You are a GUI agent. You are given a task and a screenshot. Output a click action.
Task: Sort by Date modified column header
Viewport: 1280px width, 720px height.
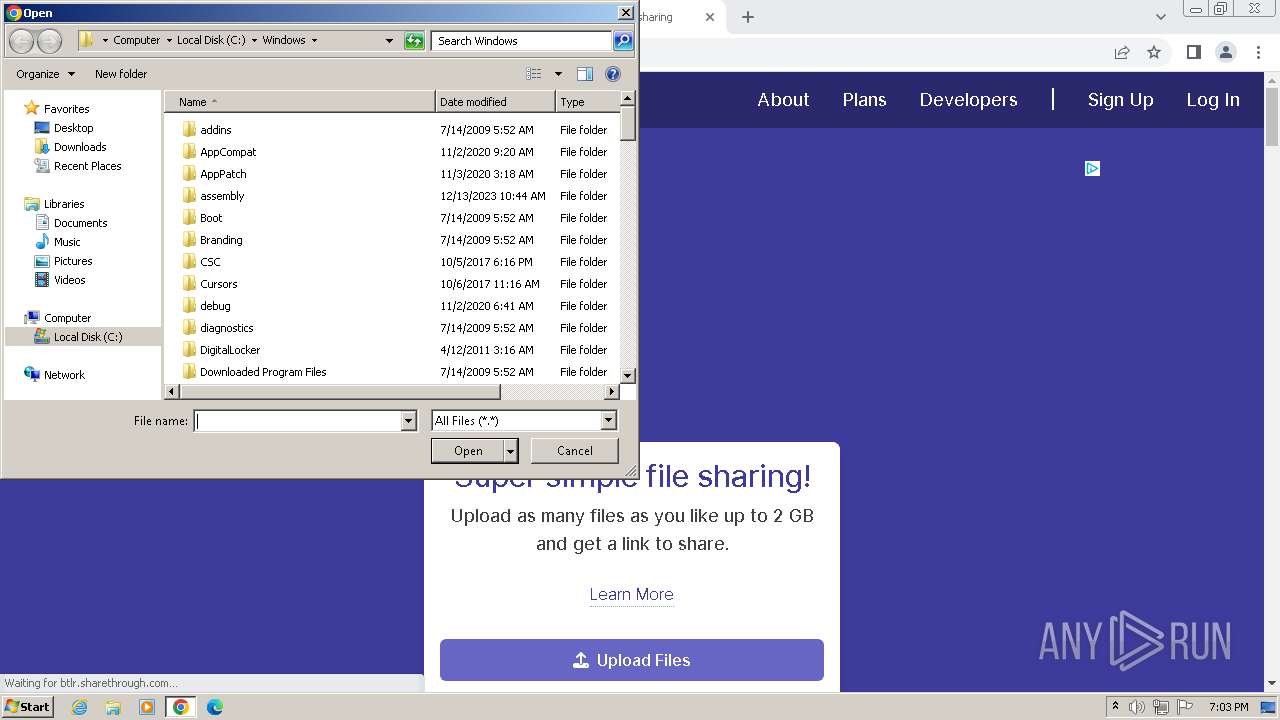coord(495,102)
